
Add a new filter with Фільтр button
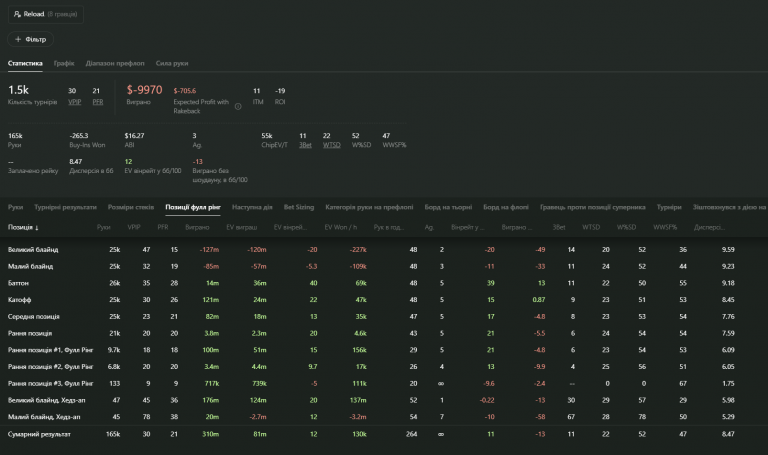coord(30,39)
